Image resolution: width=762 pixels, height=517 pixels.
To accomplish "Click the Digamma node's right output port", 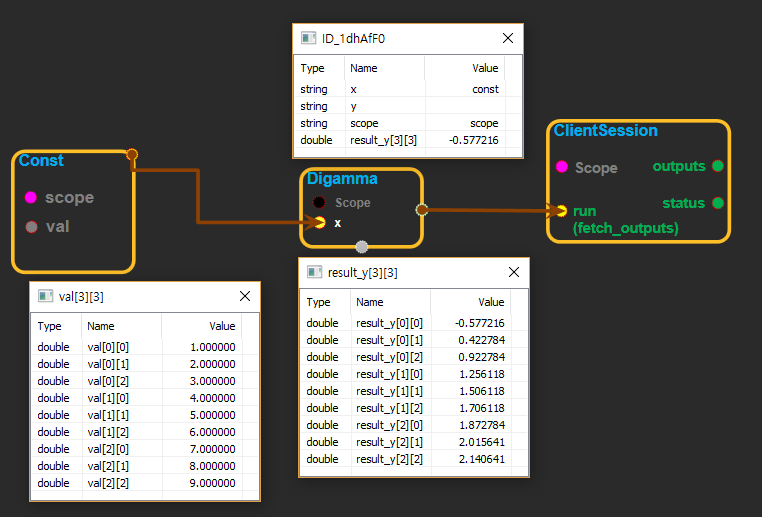I will click(x=421, y=209).
